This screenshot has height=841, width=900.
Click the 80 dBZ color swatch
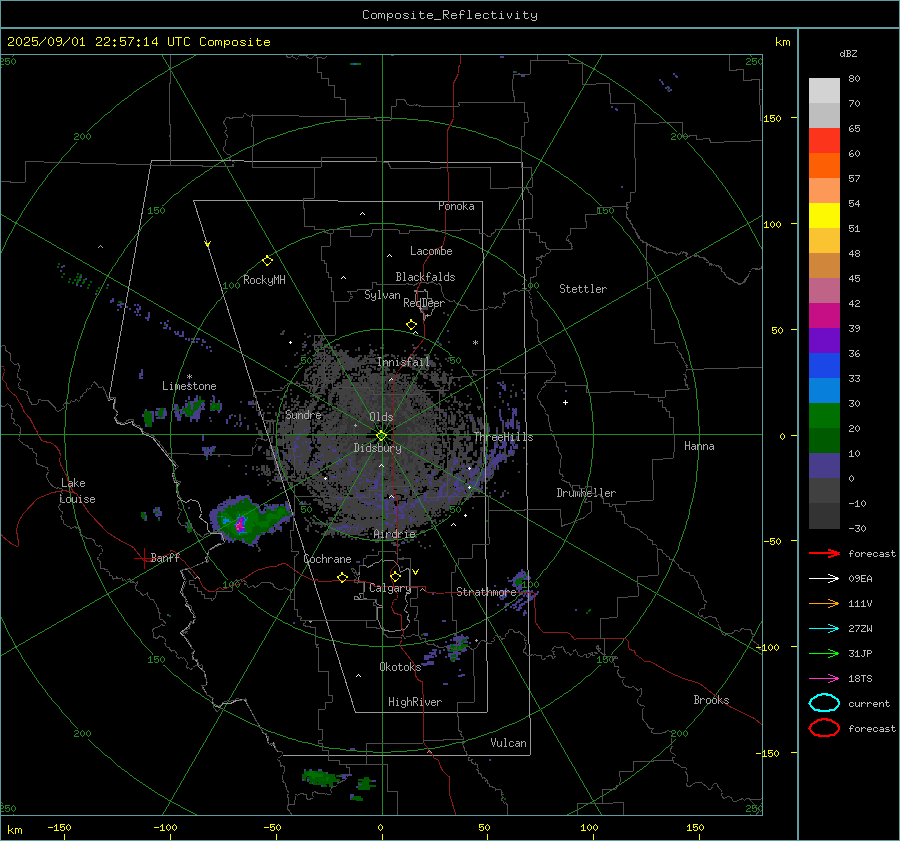pos(824,90)
